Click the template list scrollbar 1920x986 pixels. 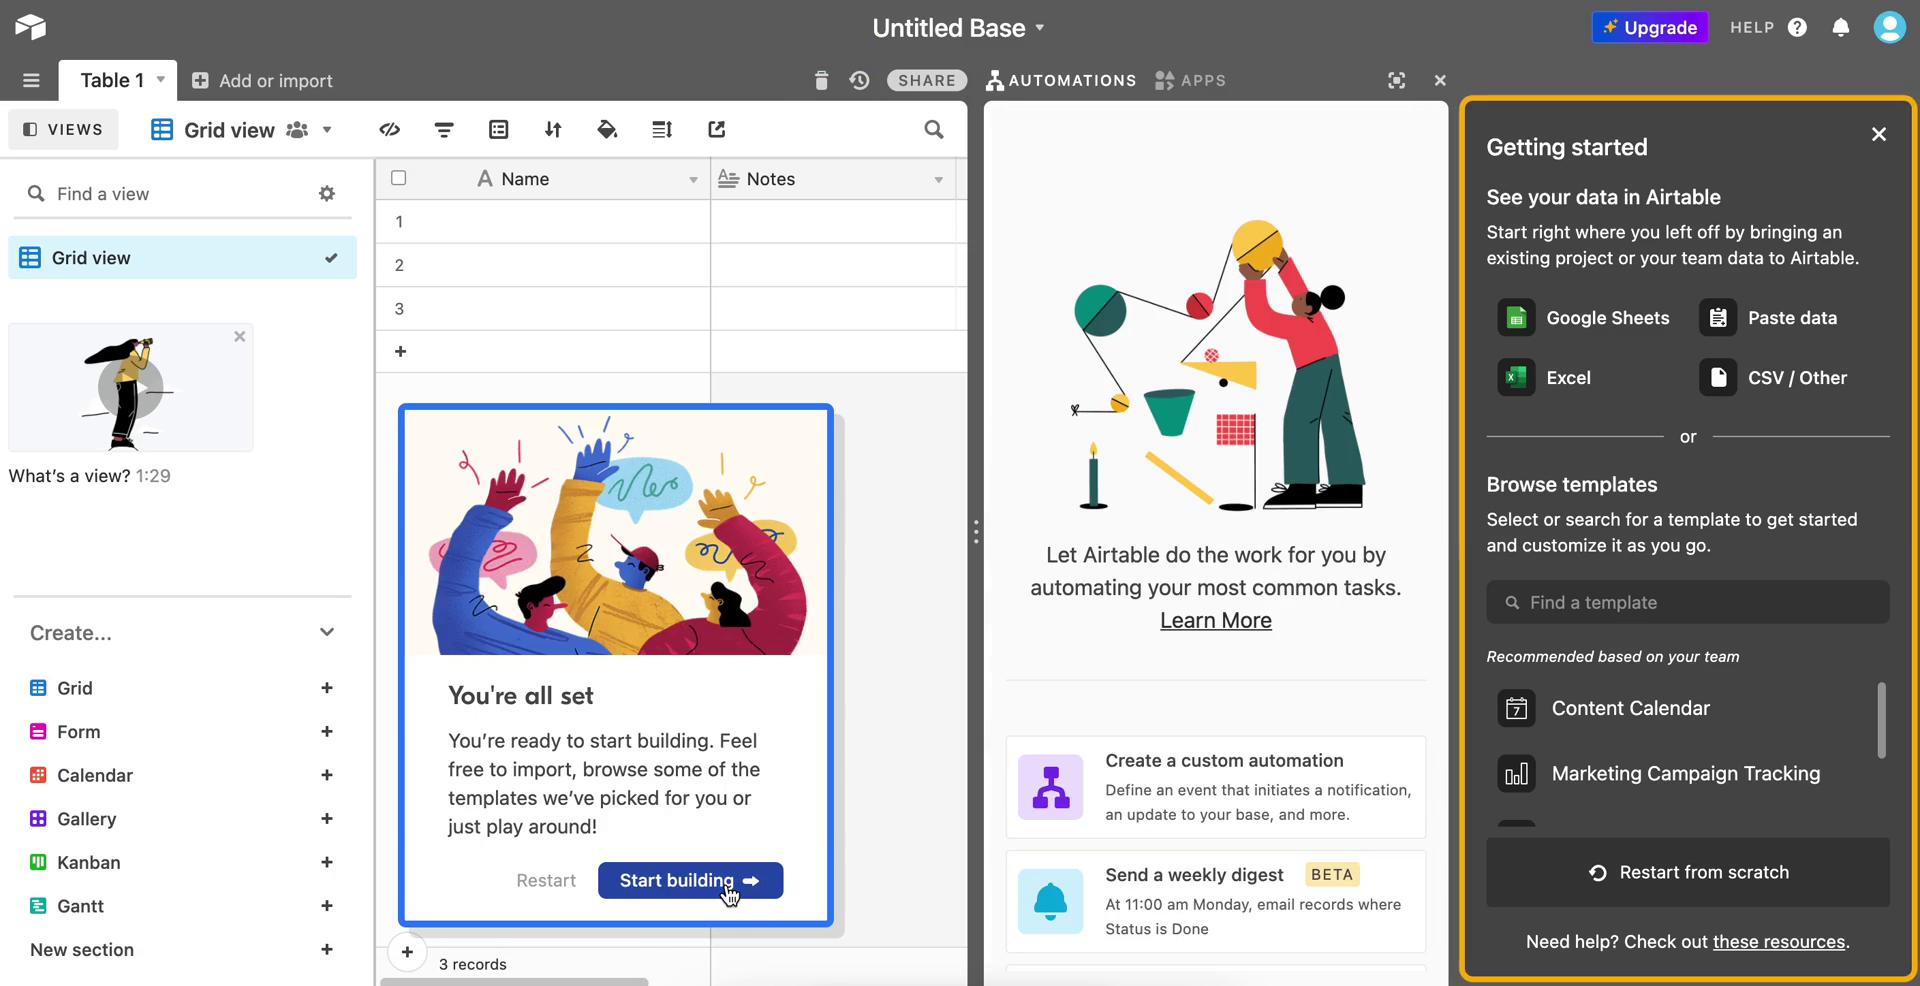point(1882,720)
